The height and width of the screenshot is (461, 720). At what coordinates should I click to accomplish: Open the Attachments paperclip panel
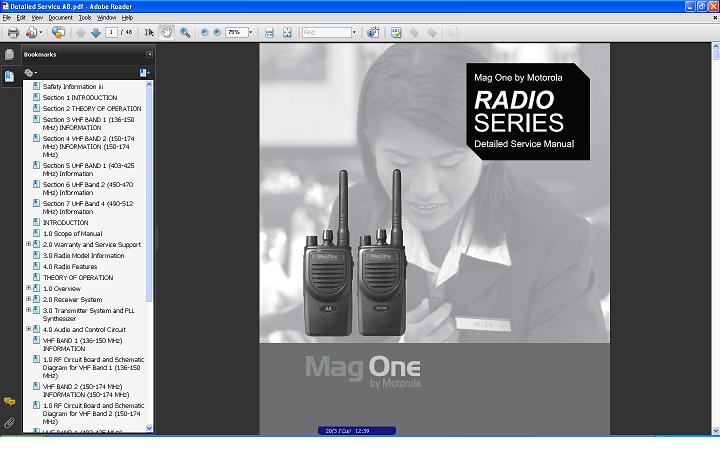pyautogui.click(x=9, y=422)
